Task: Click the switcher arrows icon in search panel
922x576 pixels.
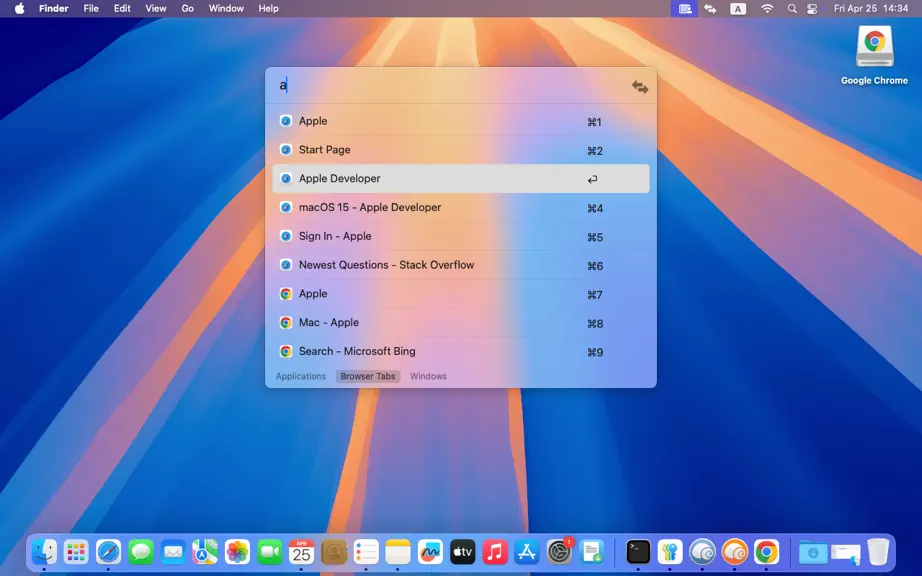Action: tap(640, 87)
